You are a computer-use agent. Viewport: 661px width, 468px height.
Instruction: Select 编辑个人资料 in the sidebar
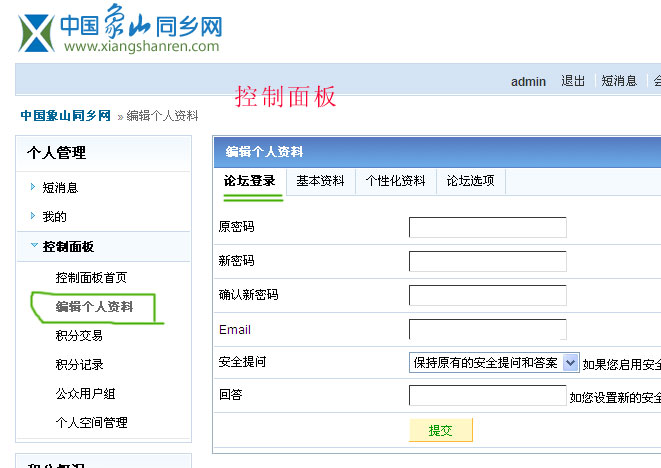point(94,306)
